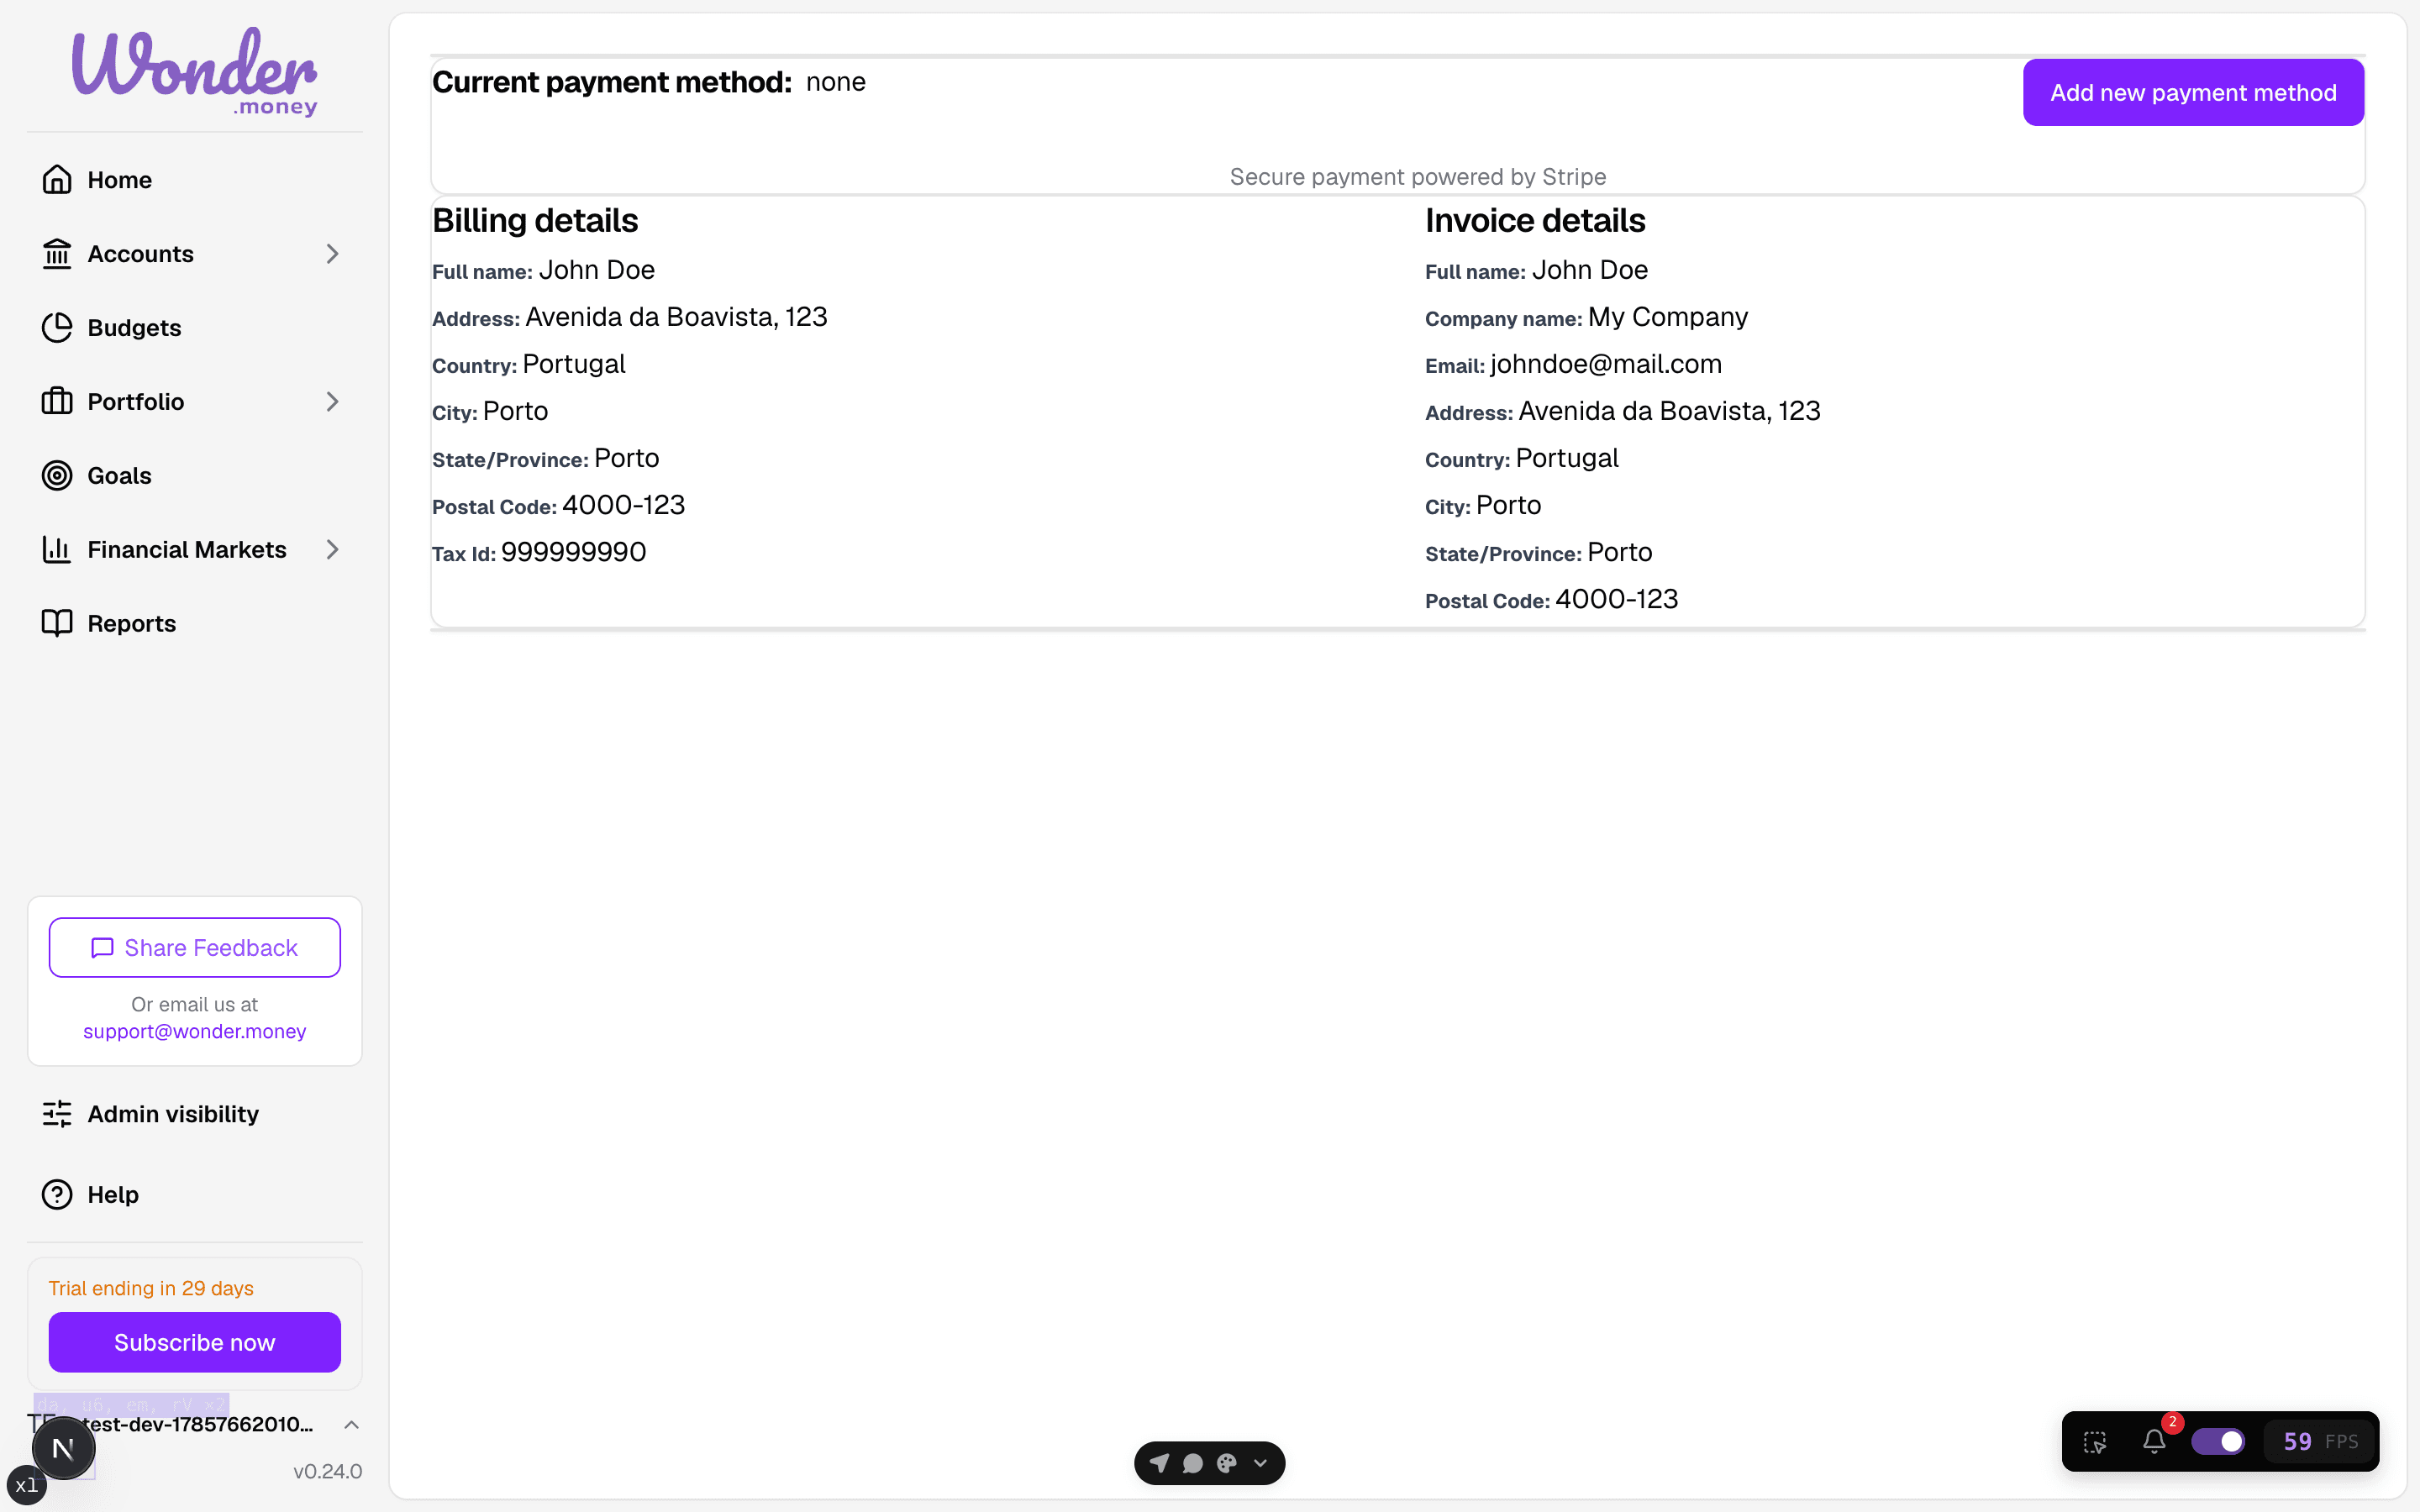Viewport: 2420px width, 1512px height.
Task: Click the 59 FPS counter
Action: click(2320, 1441)
